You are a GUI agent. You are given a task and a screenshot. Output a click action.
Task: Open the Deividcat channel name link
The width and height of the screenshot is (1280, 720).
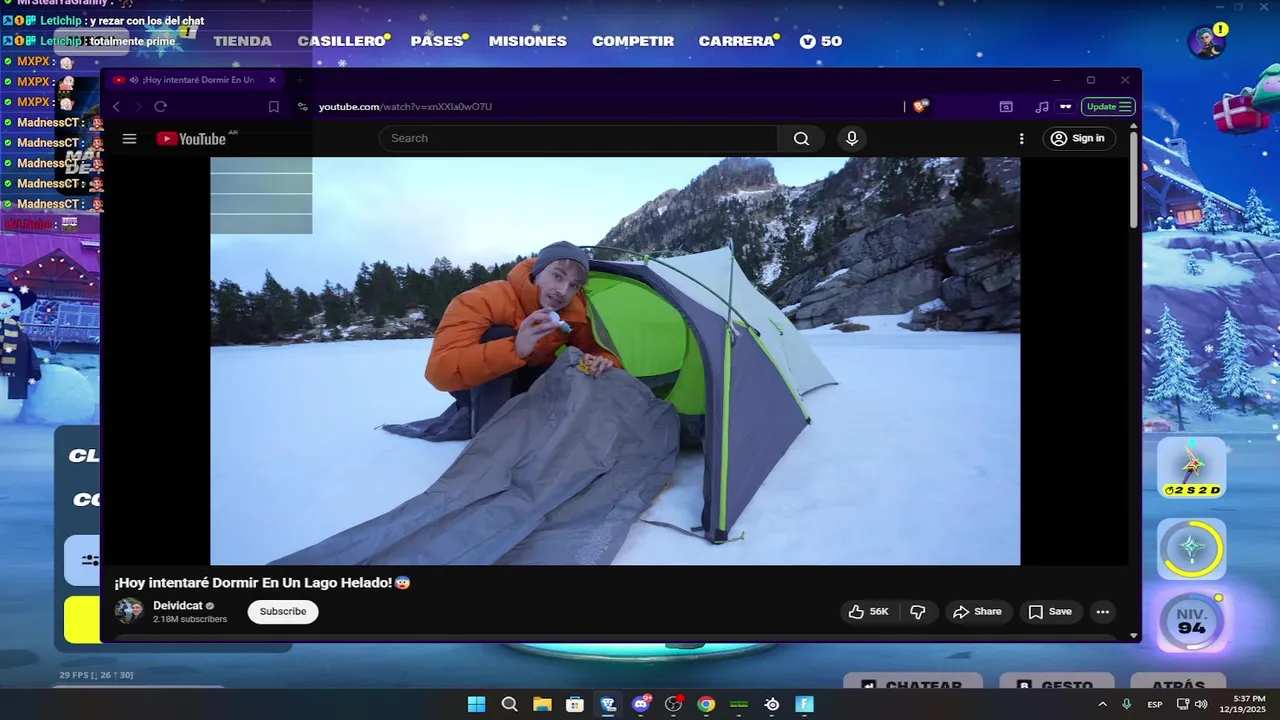tap(178, 606)
